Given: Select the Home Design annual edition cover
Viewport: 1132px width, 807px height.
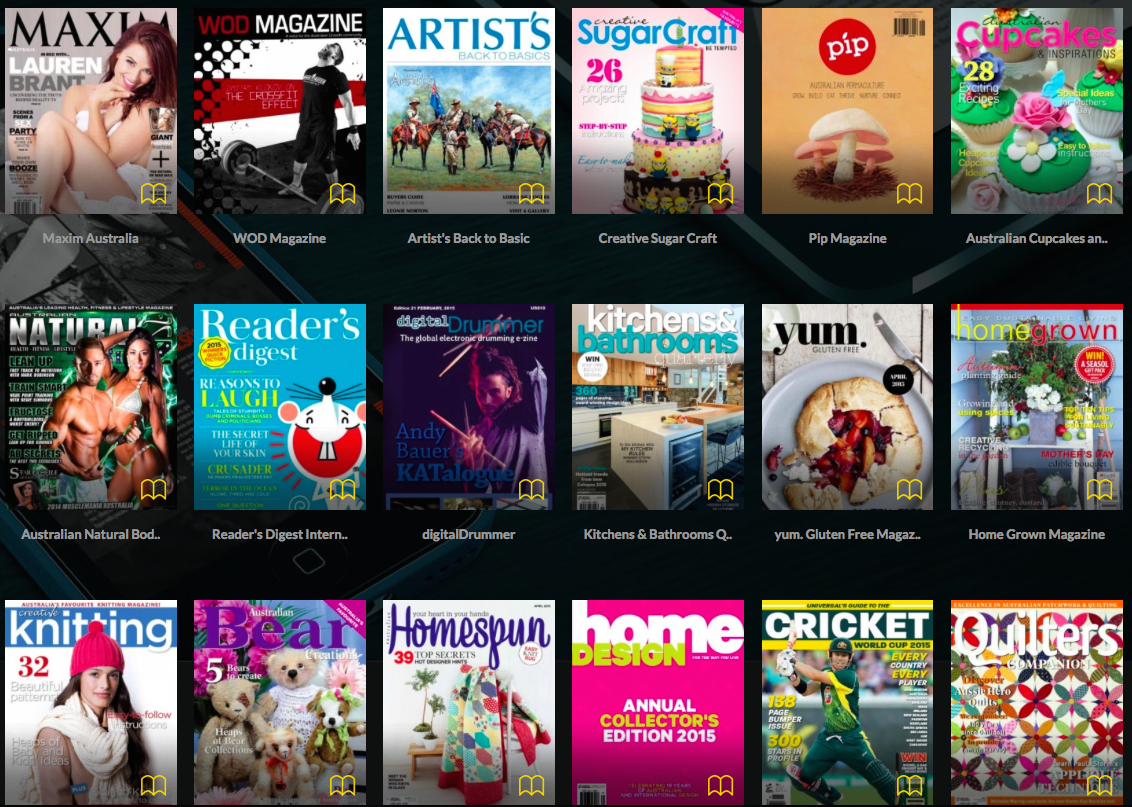Looking at the screenshot, I should (658, 700).
